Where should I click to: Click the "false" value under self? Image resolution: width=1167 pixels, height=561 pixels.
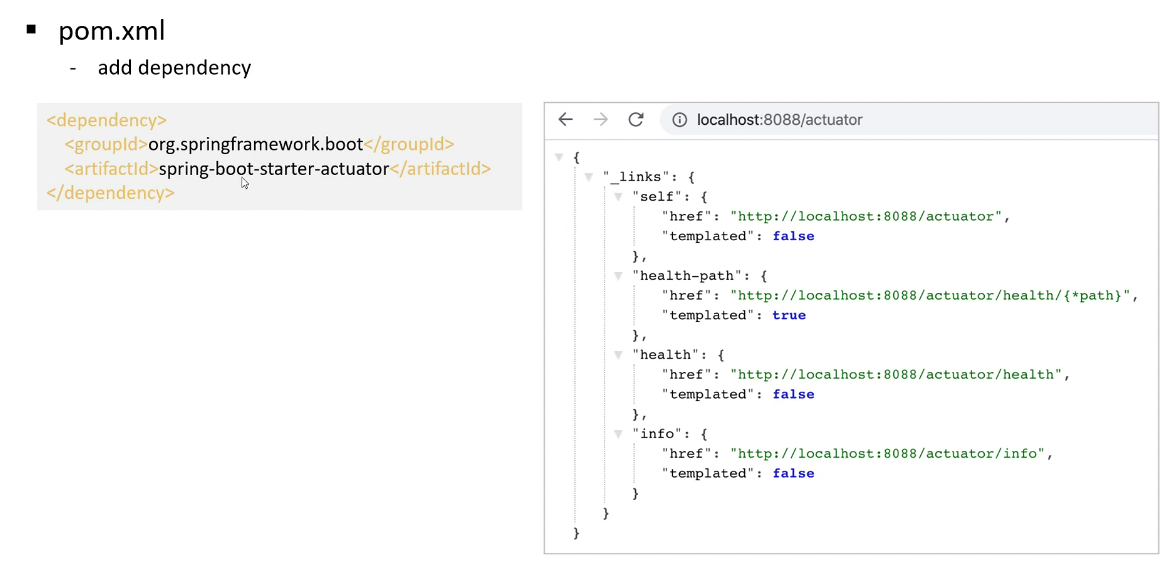793,236
